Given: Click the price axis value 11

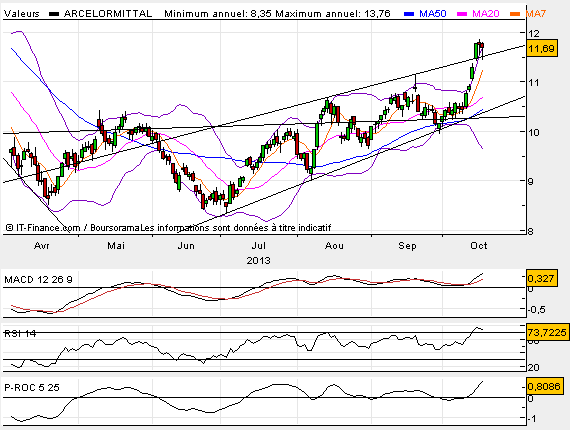Looking at the screenshot, I should coord(534,83).
